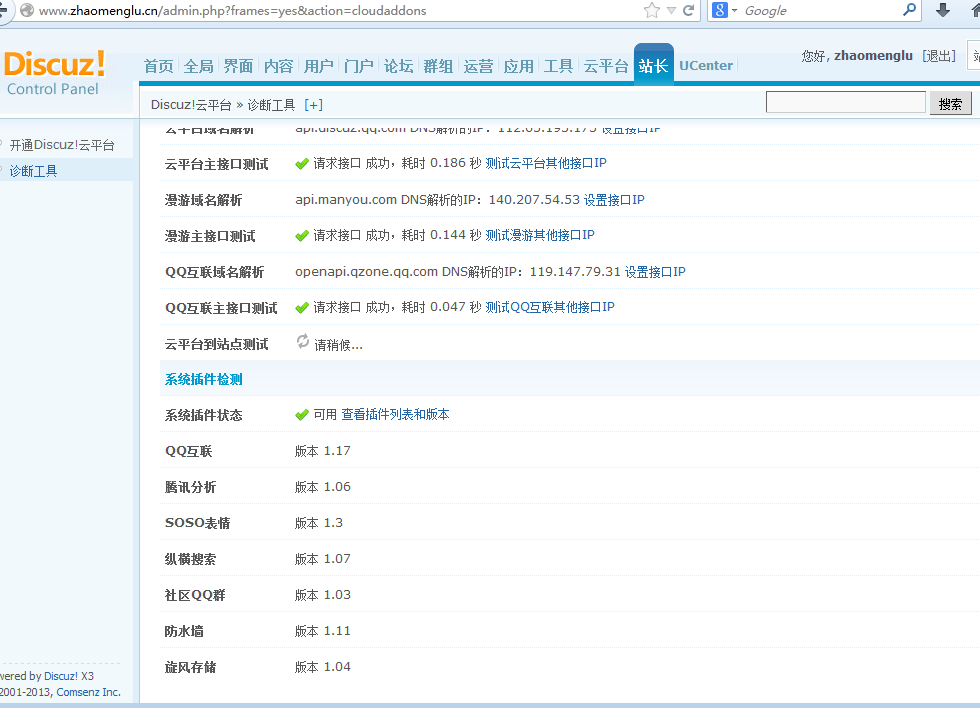Click the 腾讯分析 plugin row label
This screenshot has width=980, height=708.
[191, 487]
